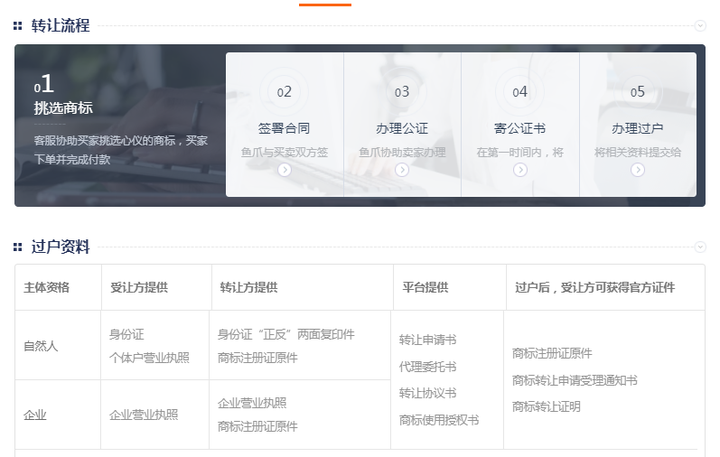Click the 个体户营业执照 cell text
Viewport: 720px width, 457px height.
coord(149,358)
